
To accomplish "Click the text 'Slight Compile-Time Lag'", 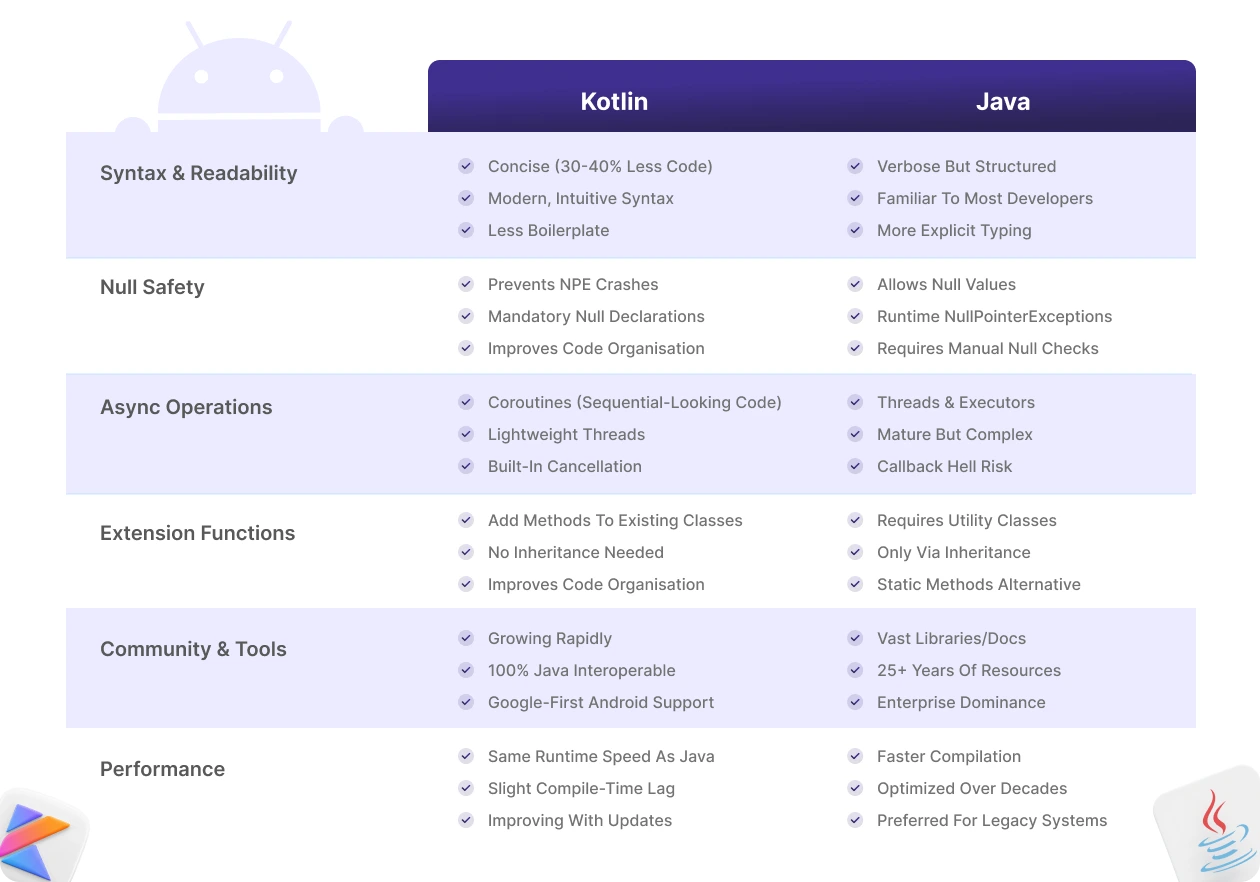I will tap(581, 788).
